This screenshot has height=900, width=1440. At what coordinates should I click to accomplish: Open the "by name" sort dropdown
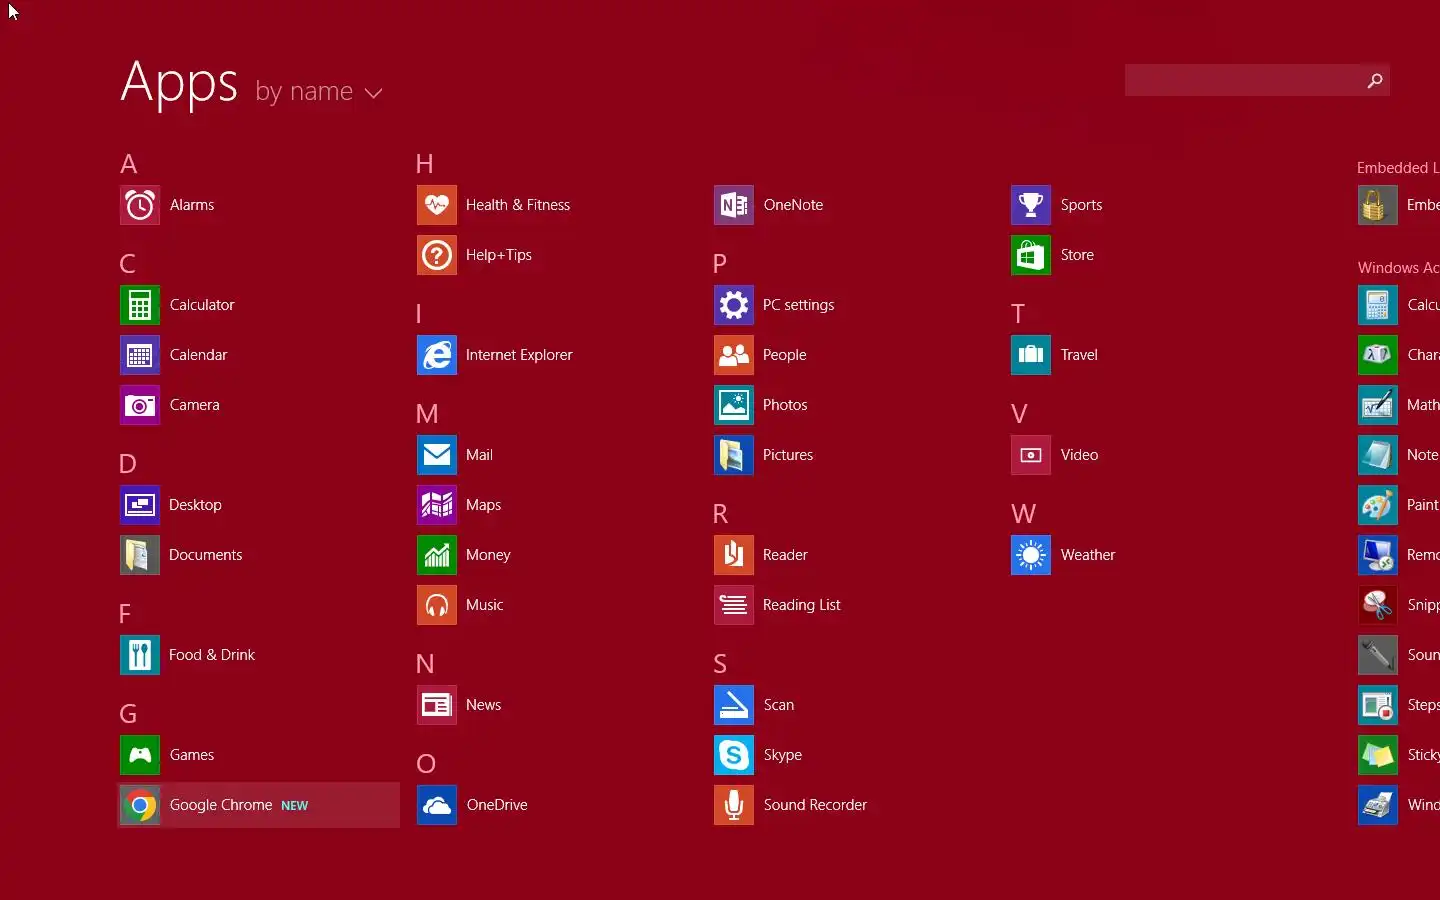(319, 92)
